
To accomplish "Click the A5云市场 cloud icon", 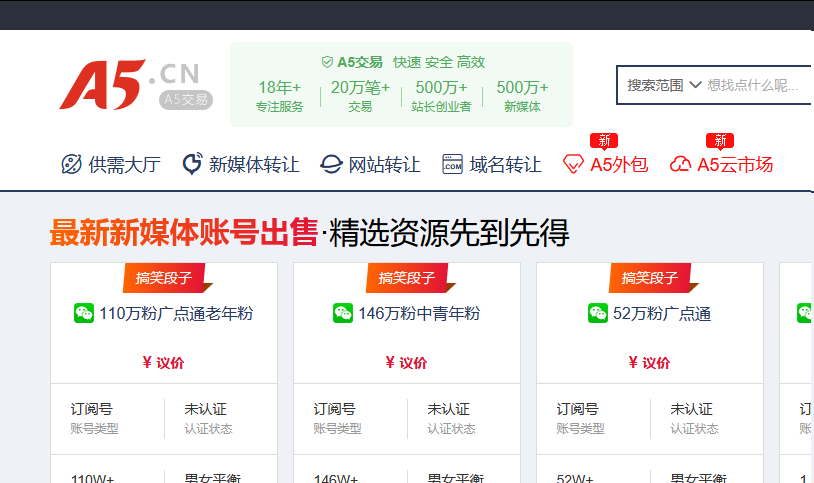I will pyautogui.click(x=680, y=165).
